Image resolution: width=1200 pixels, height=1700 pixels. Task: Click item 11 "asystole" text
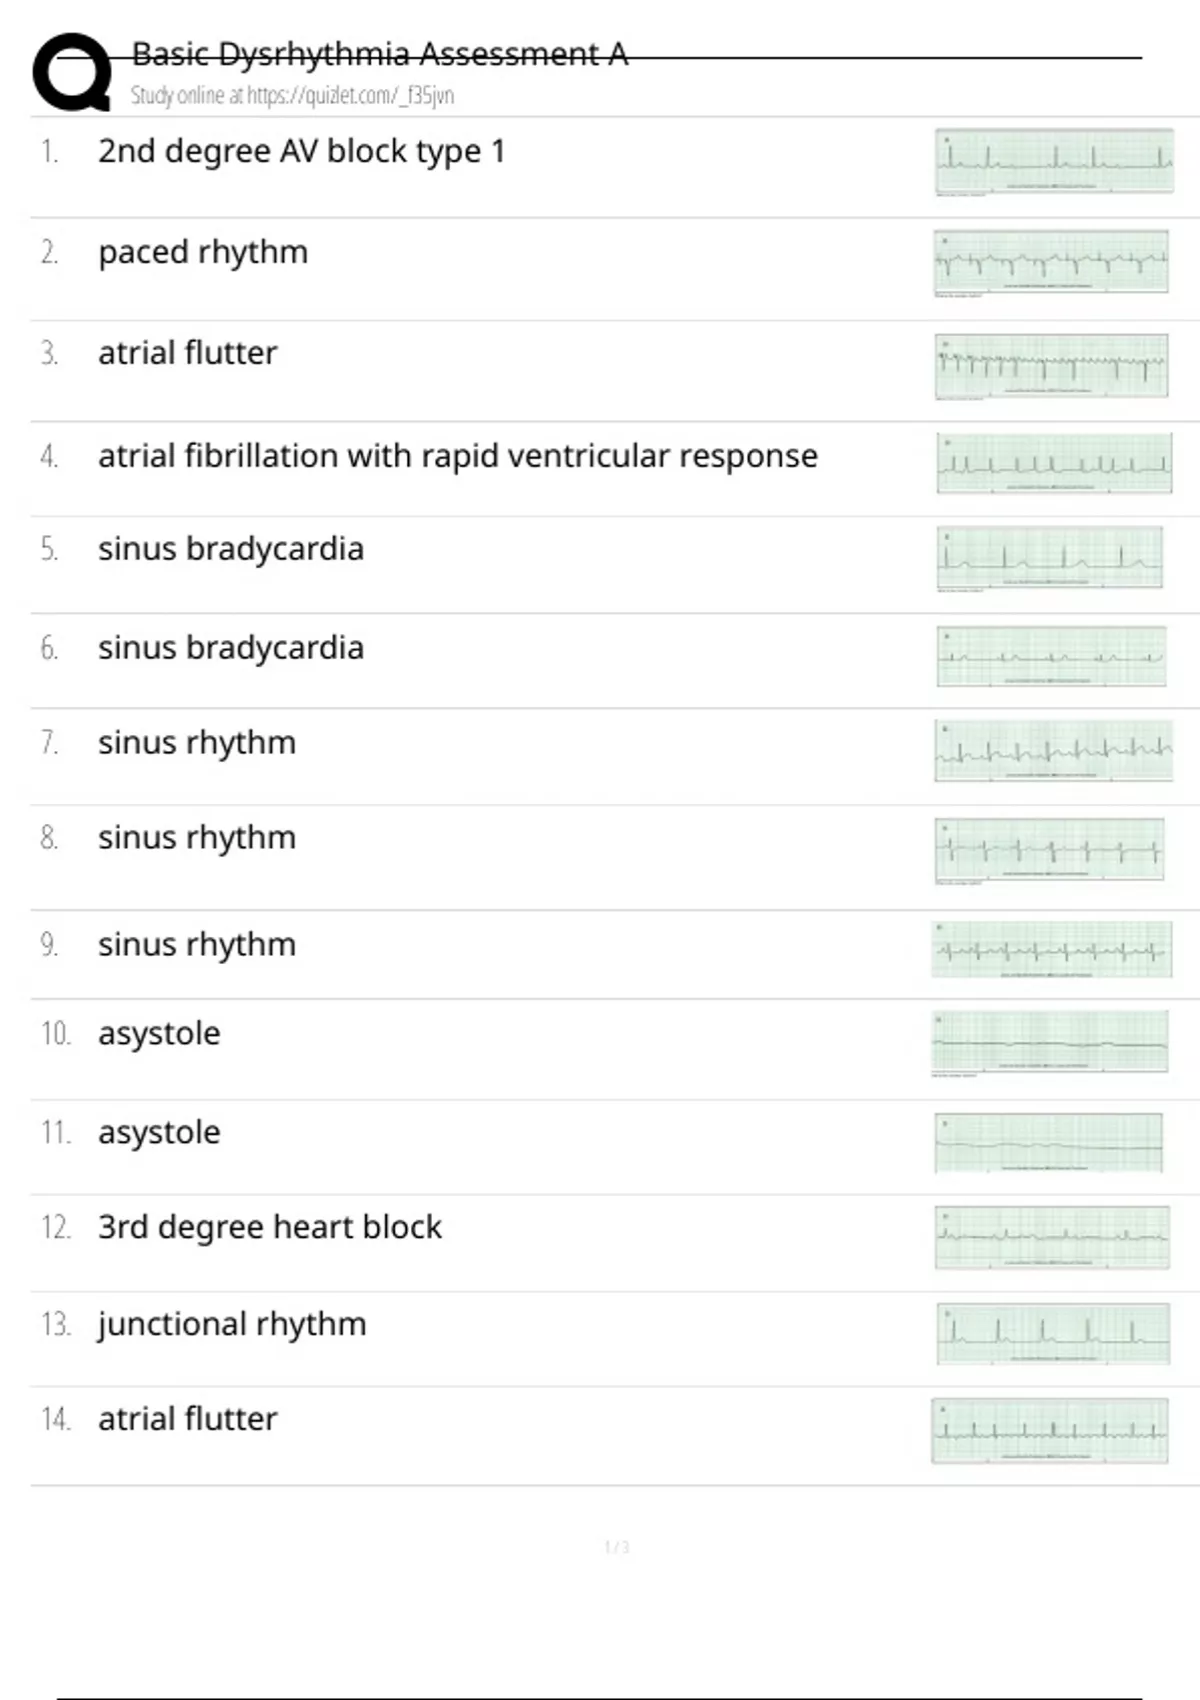click(x=159, y=1132)
